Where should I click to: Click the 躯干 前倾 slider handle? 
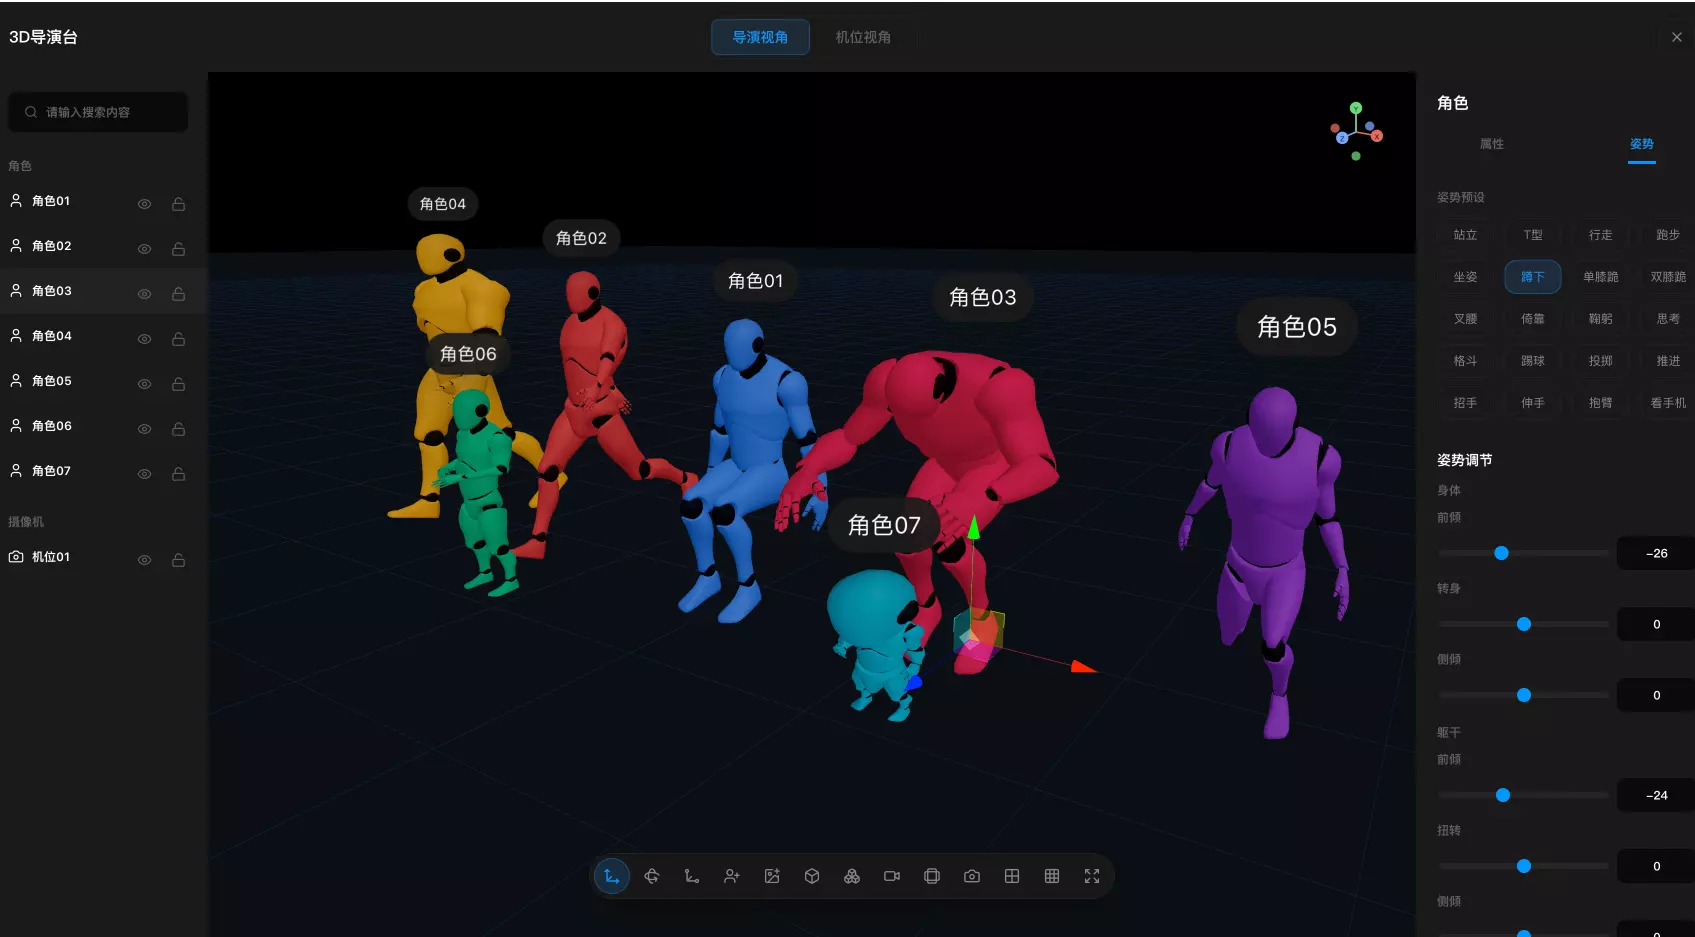(1503, 795)
